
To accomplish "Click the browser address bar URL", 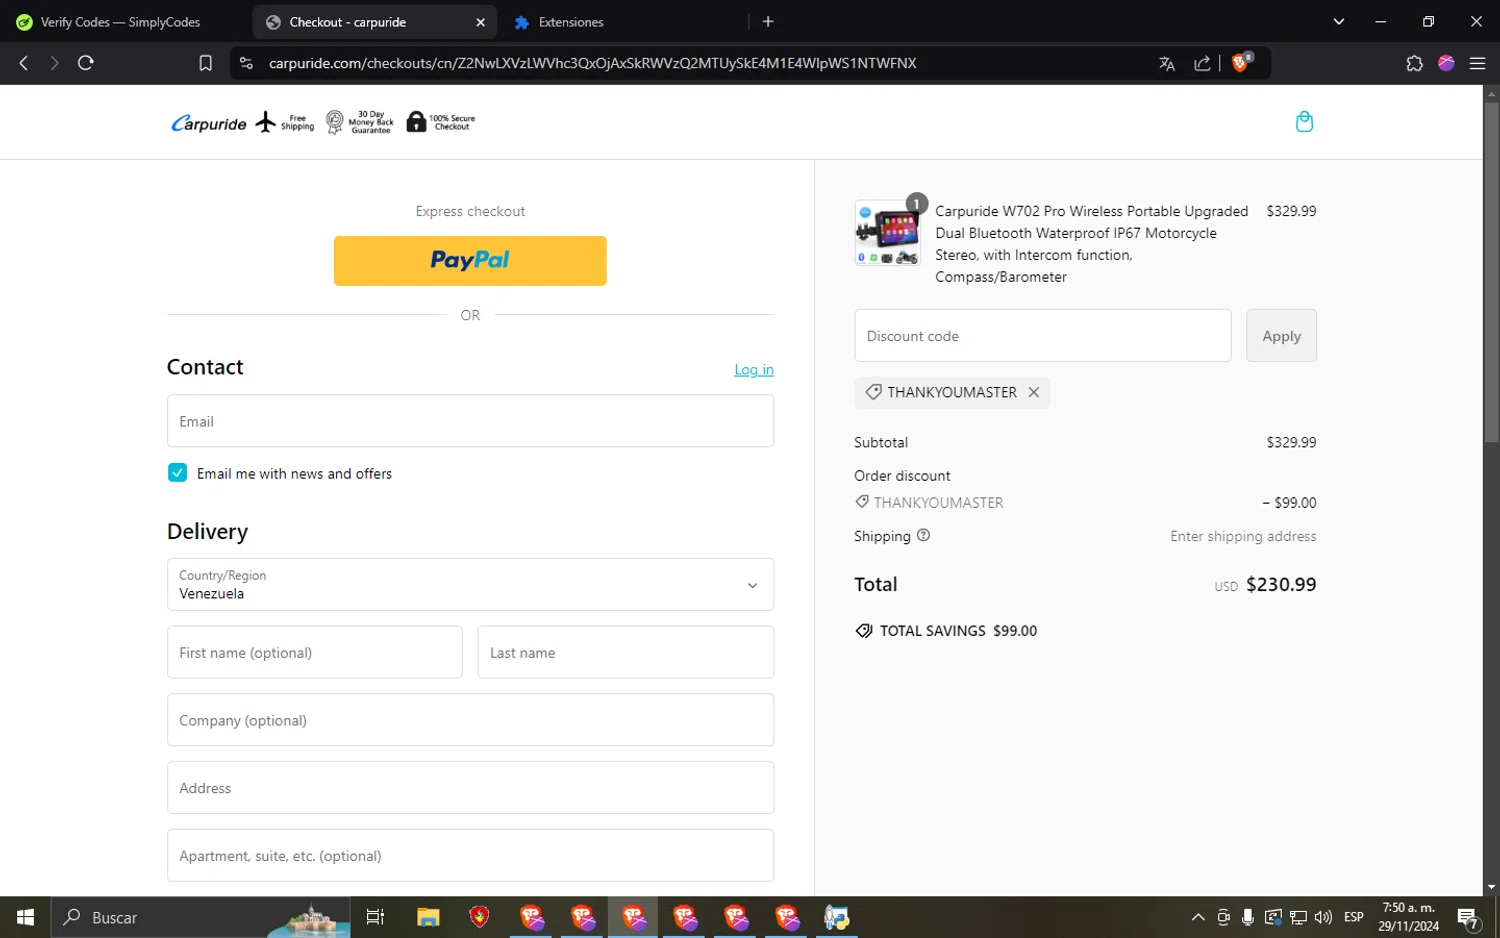I will click(592, 63).
